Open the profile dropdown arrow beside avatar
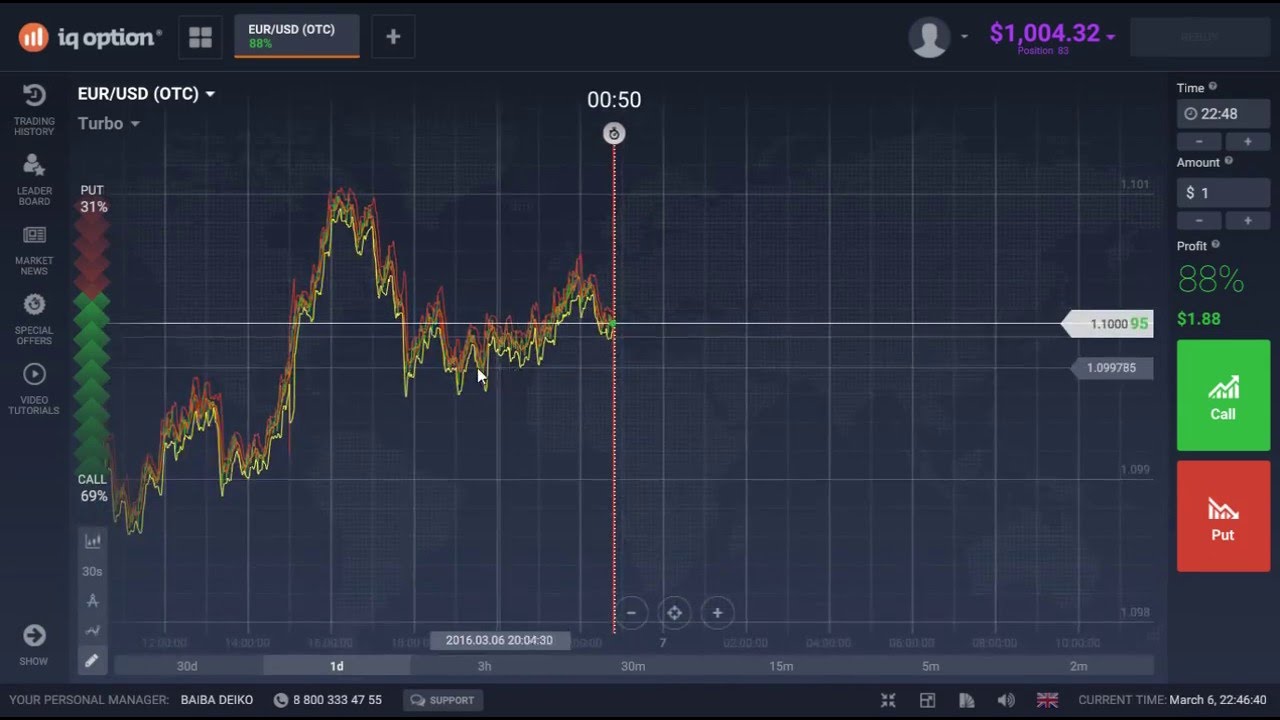Screen dimensions: 1280x720 pos(964,37)
